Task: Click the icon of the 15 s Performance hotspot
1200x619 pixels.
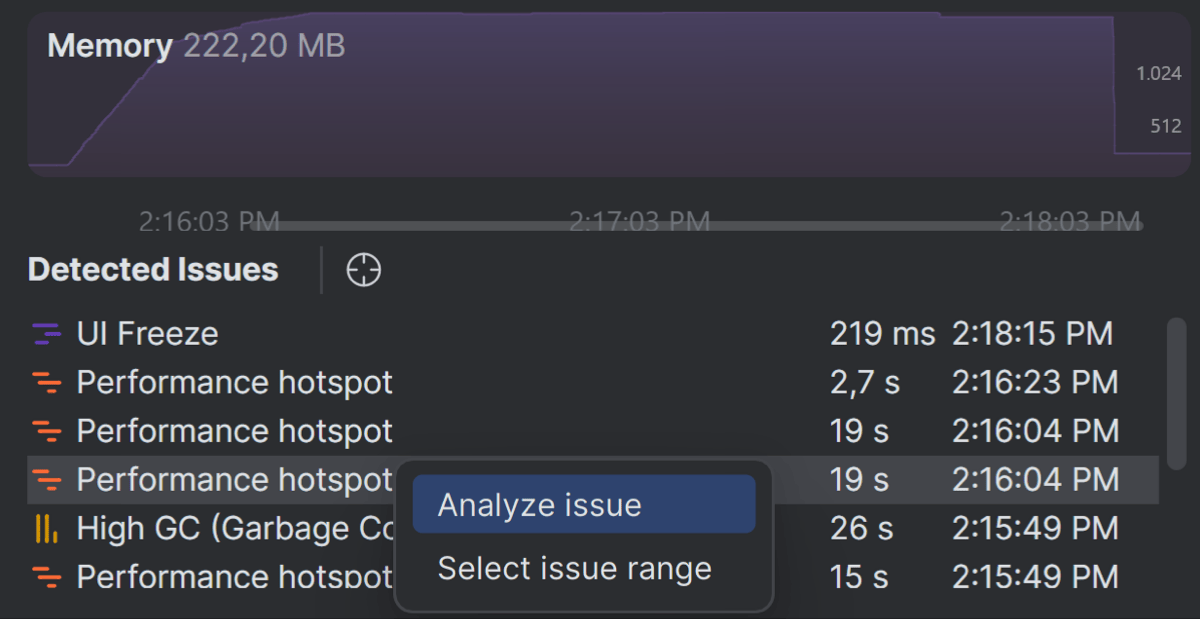Action: click(x=46, y=577)
